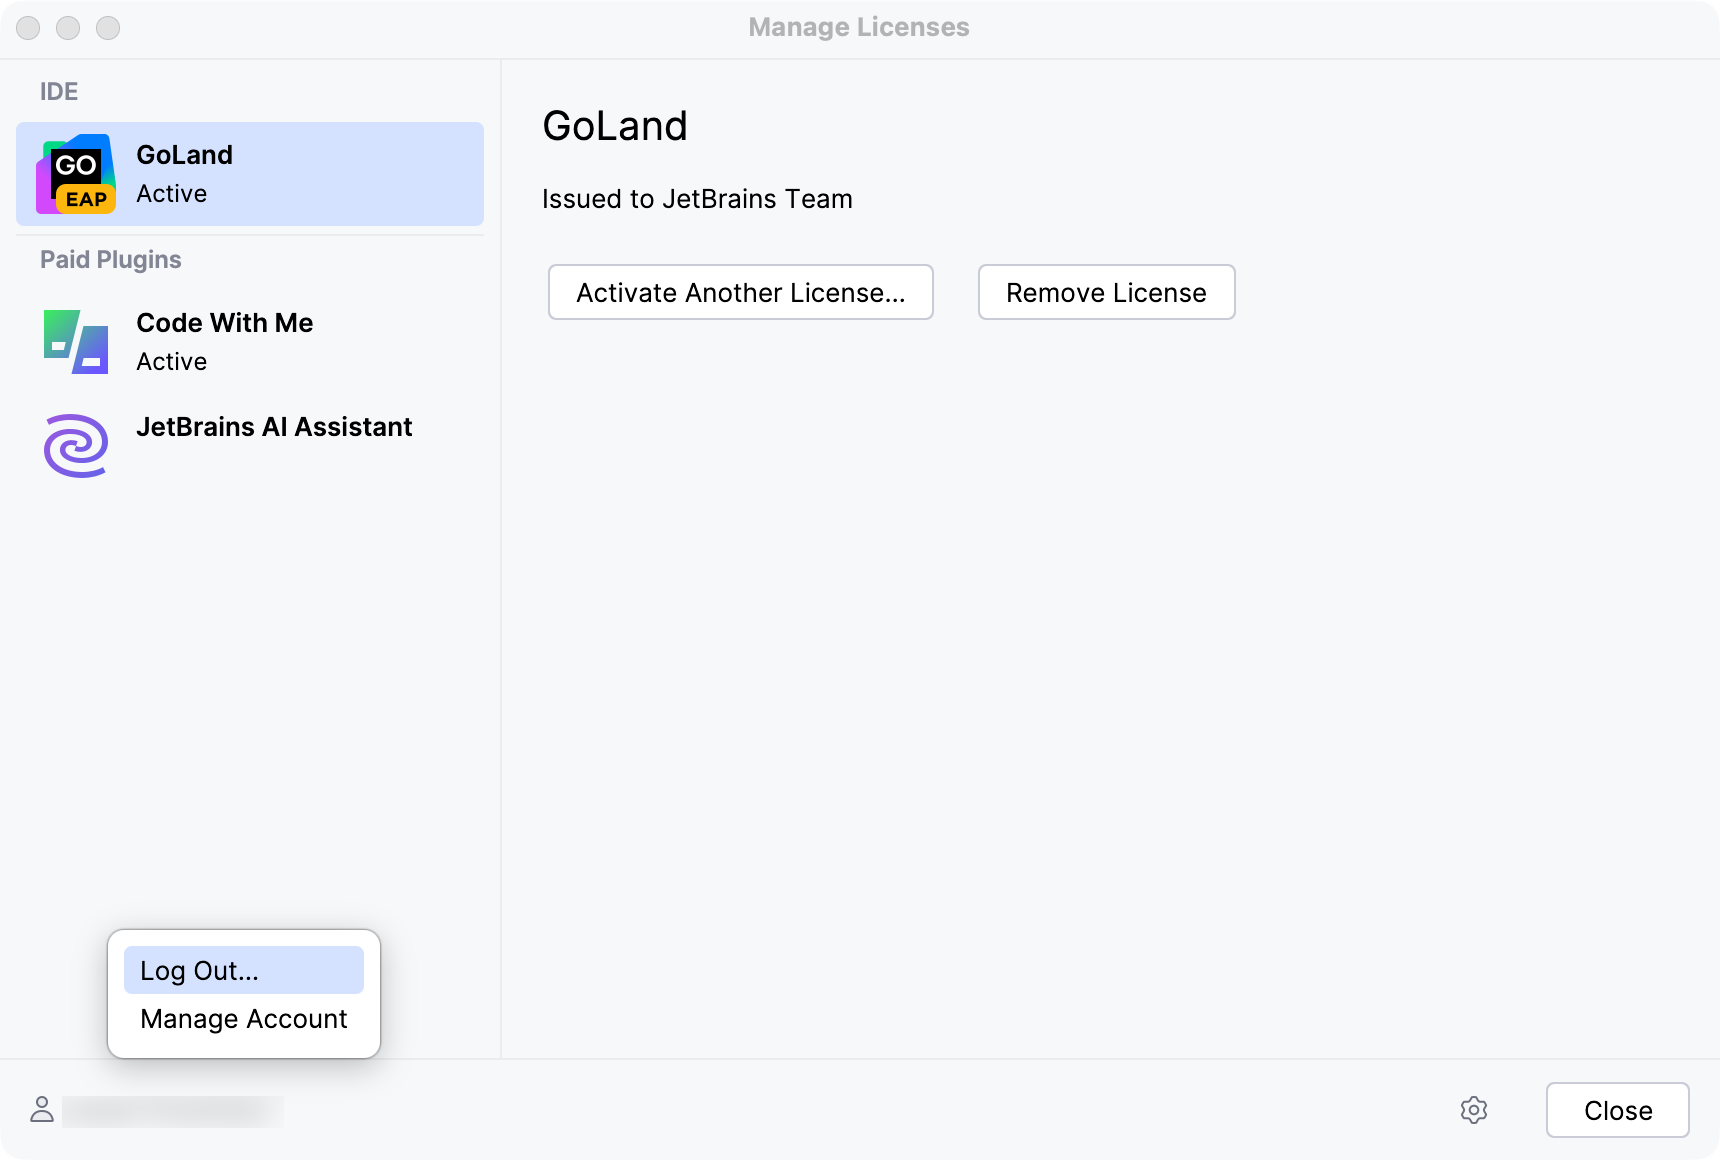Screen dimensions: 1720x1160
Task: Click the Issued to JetBrains Team text
Action: [697, 199]
